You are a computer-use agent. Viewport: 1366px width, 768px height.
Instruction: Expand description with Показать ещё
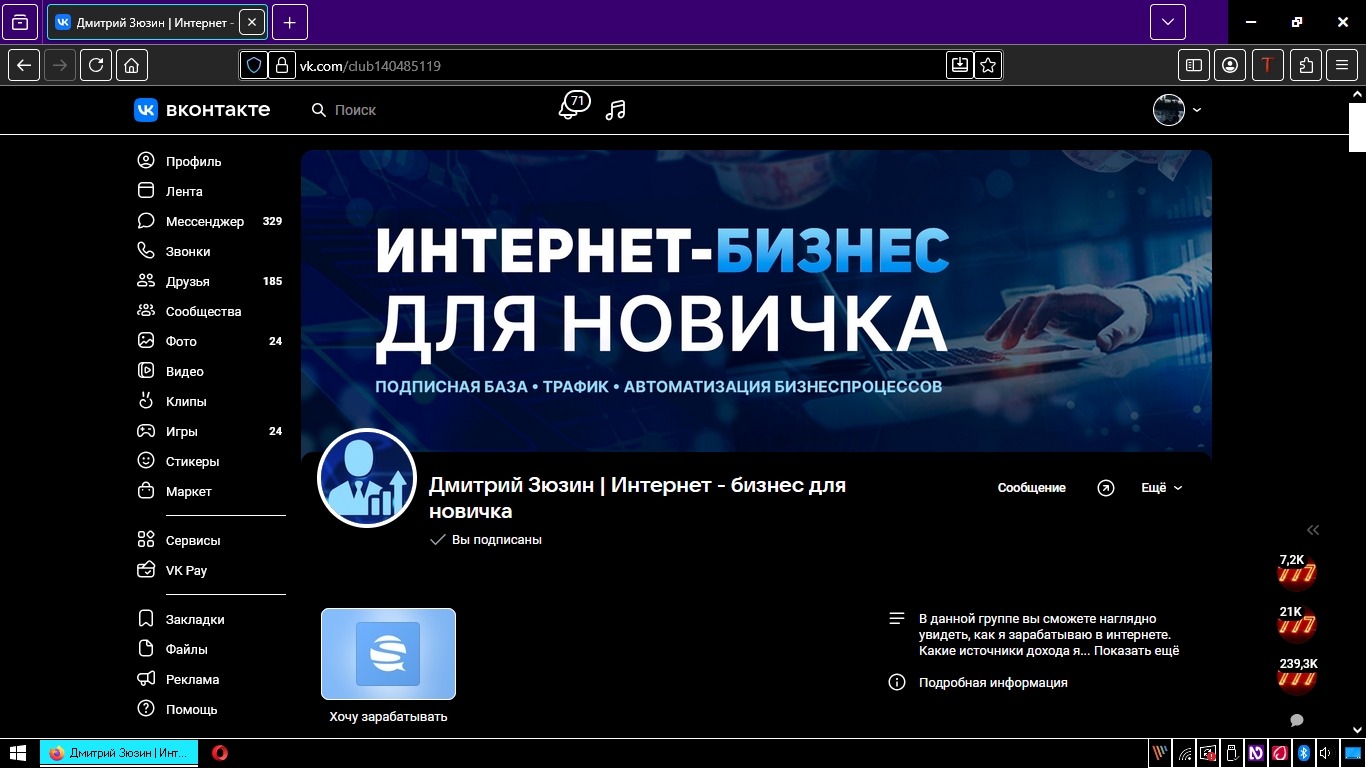(1138, 651)
